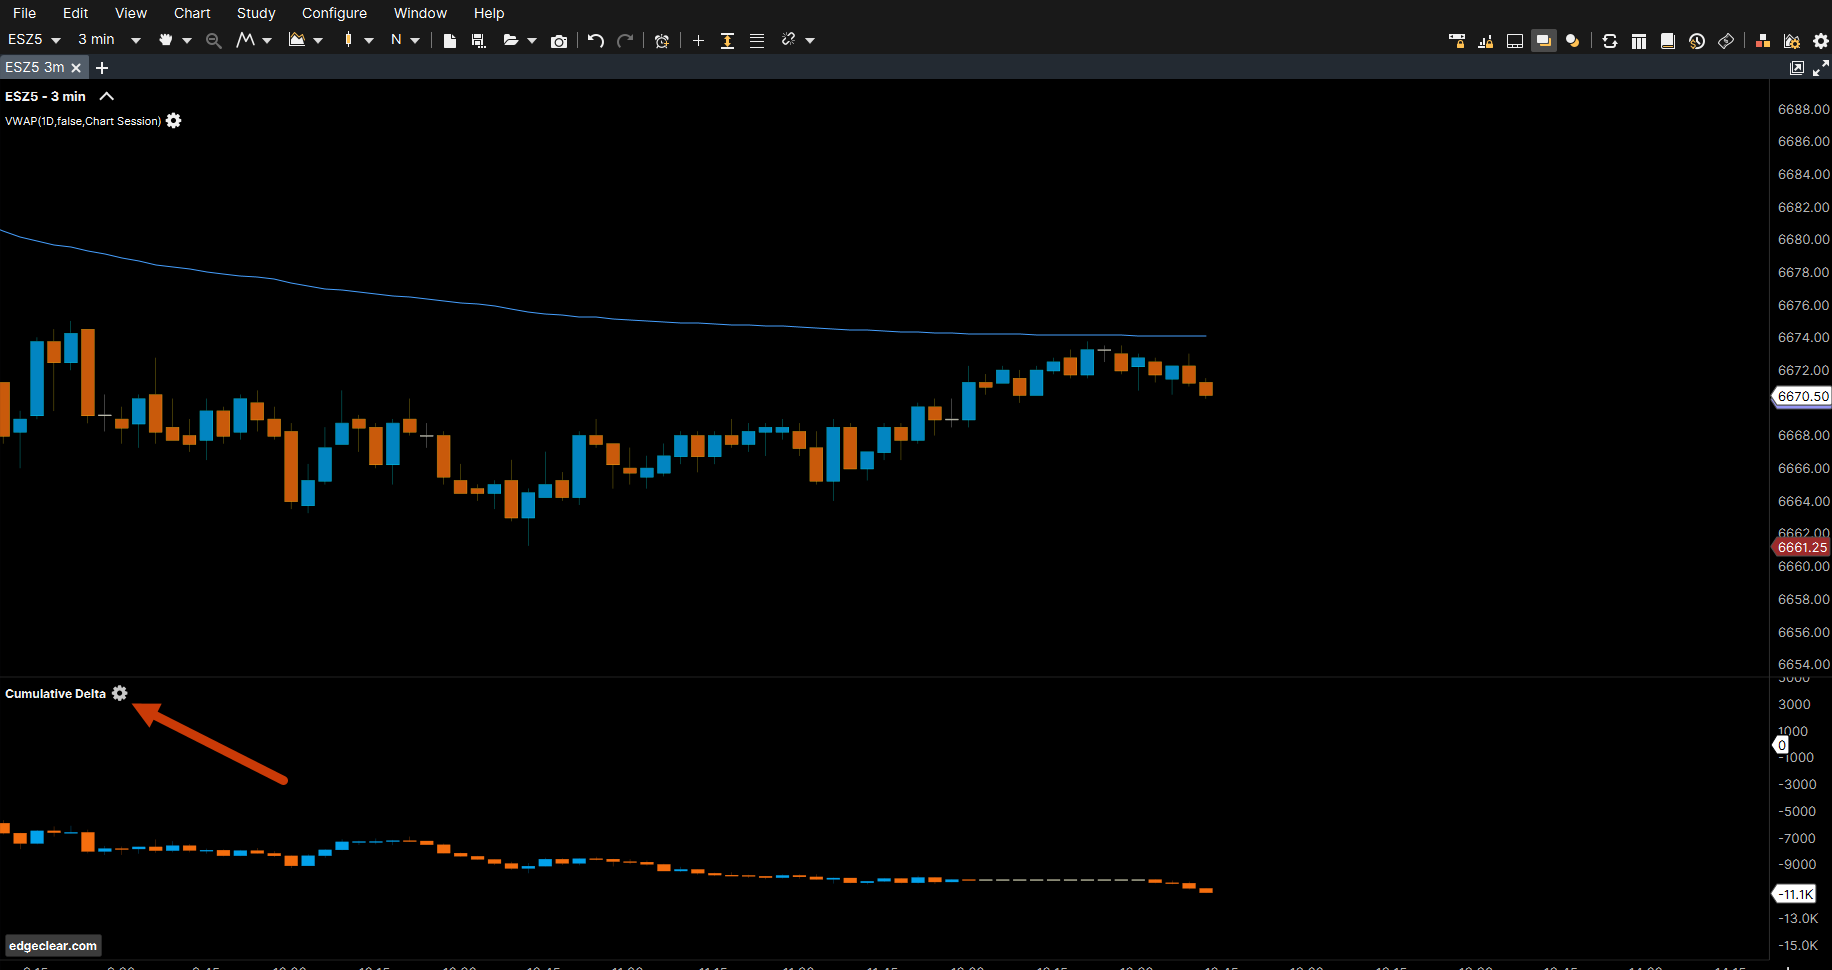
Task: Click the 6670.50 price marker on axis
Action: coord(1802,397)
